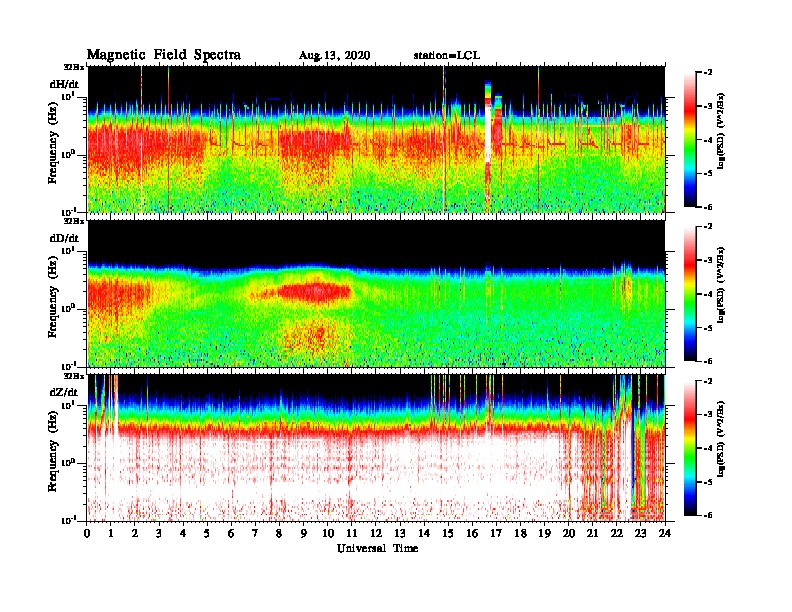Click the "dZ/dt" panel label
Image resolution: width=792 pixels, height=612 pixels.
[x=64, y=392]
